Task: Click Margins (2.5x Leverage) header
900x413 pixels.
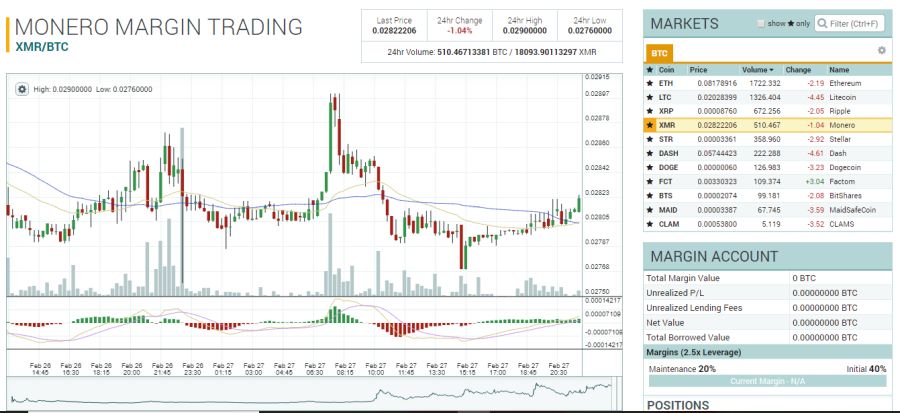Action: pyautogui.click(x=768, y=352)
